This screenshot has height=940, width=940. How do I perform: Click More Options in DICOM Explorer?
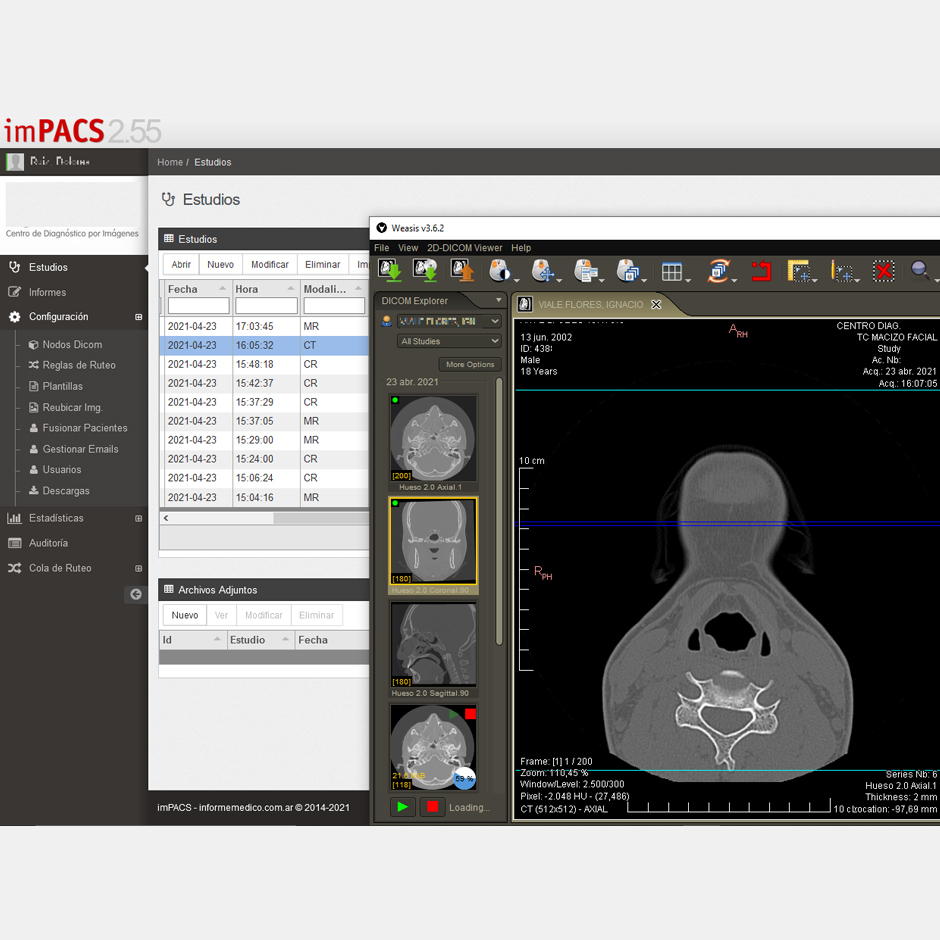click(x=470, y=365)
